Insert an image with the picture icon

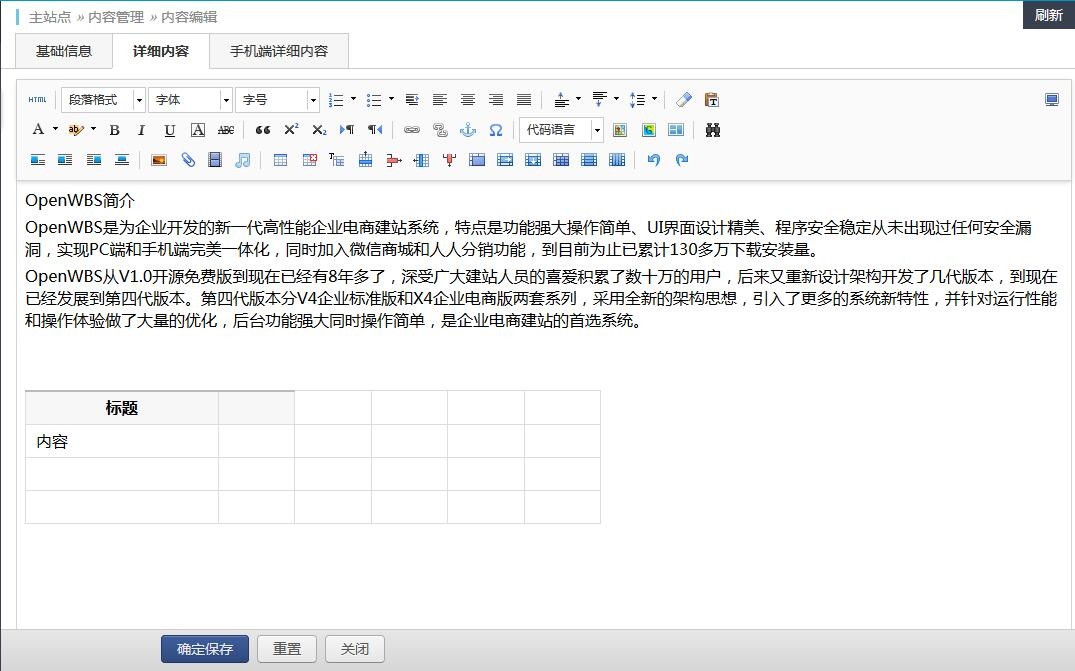pyautogui.click(x=159, y=160)
